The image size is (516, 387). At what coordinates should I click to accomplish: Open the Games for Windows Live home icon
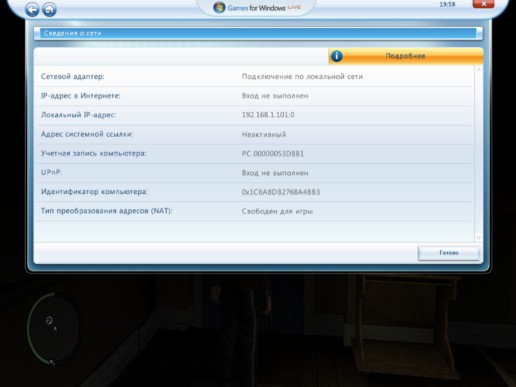(x=49, y=9)
